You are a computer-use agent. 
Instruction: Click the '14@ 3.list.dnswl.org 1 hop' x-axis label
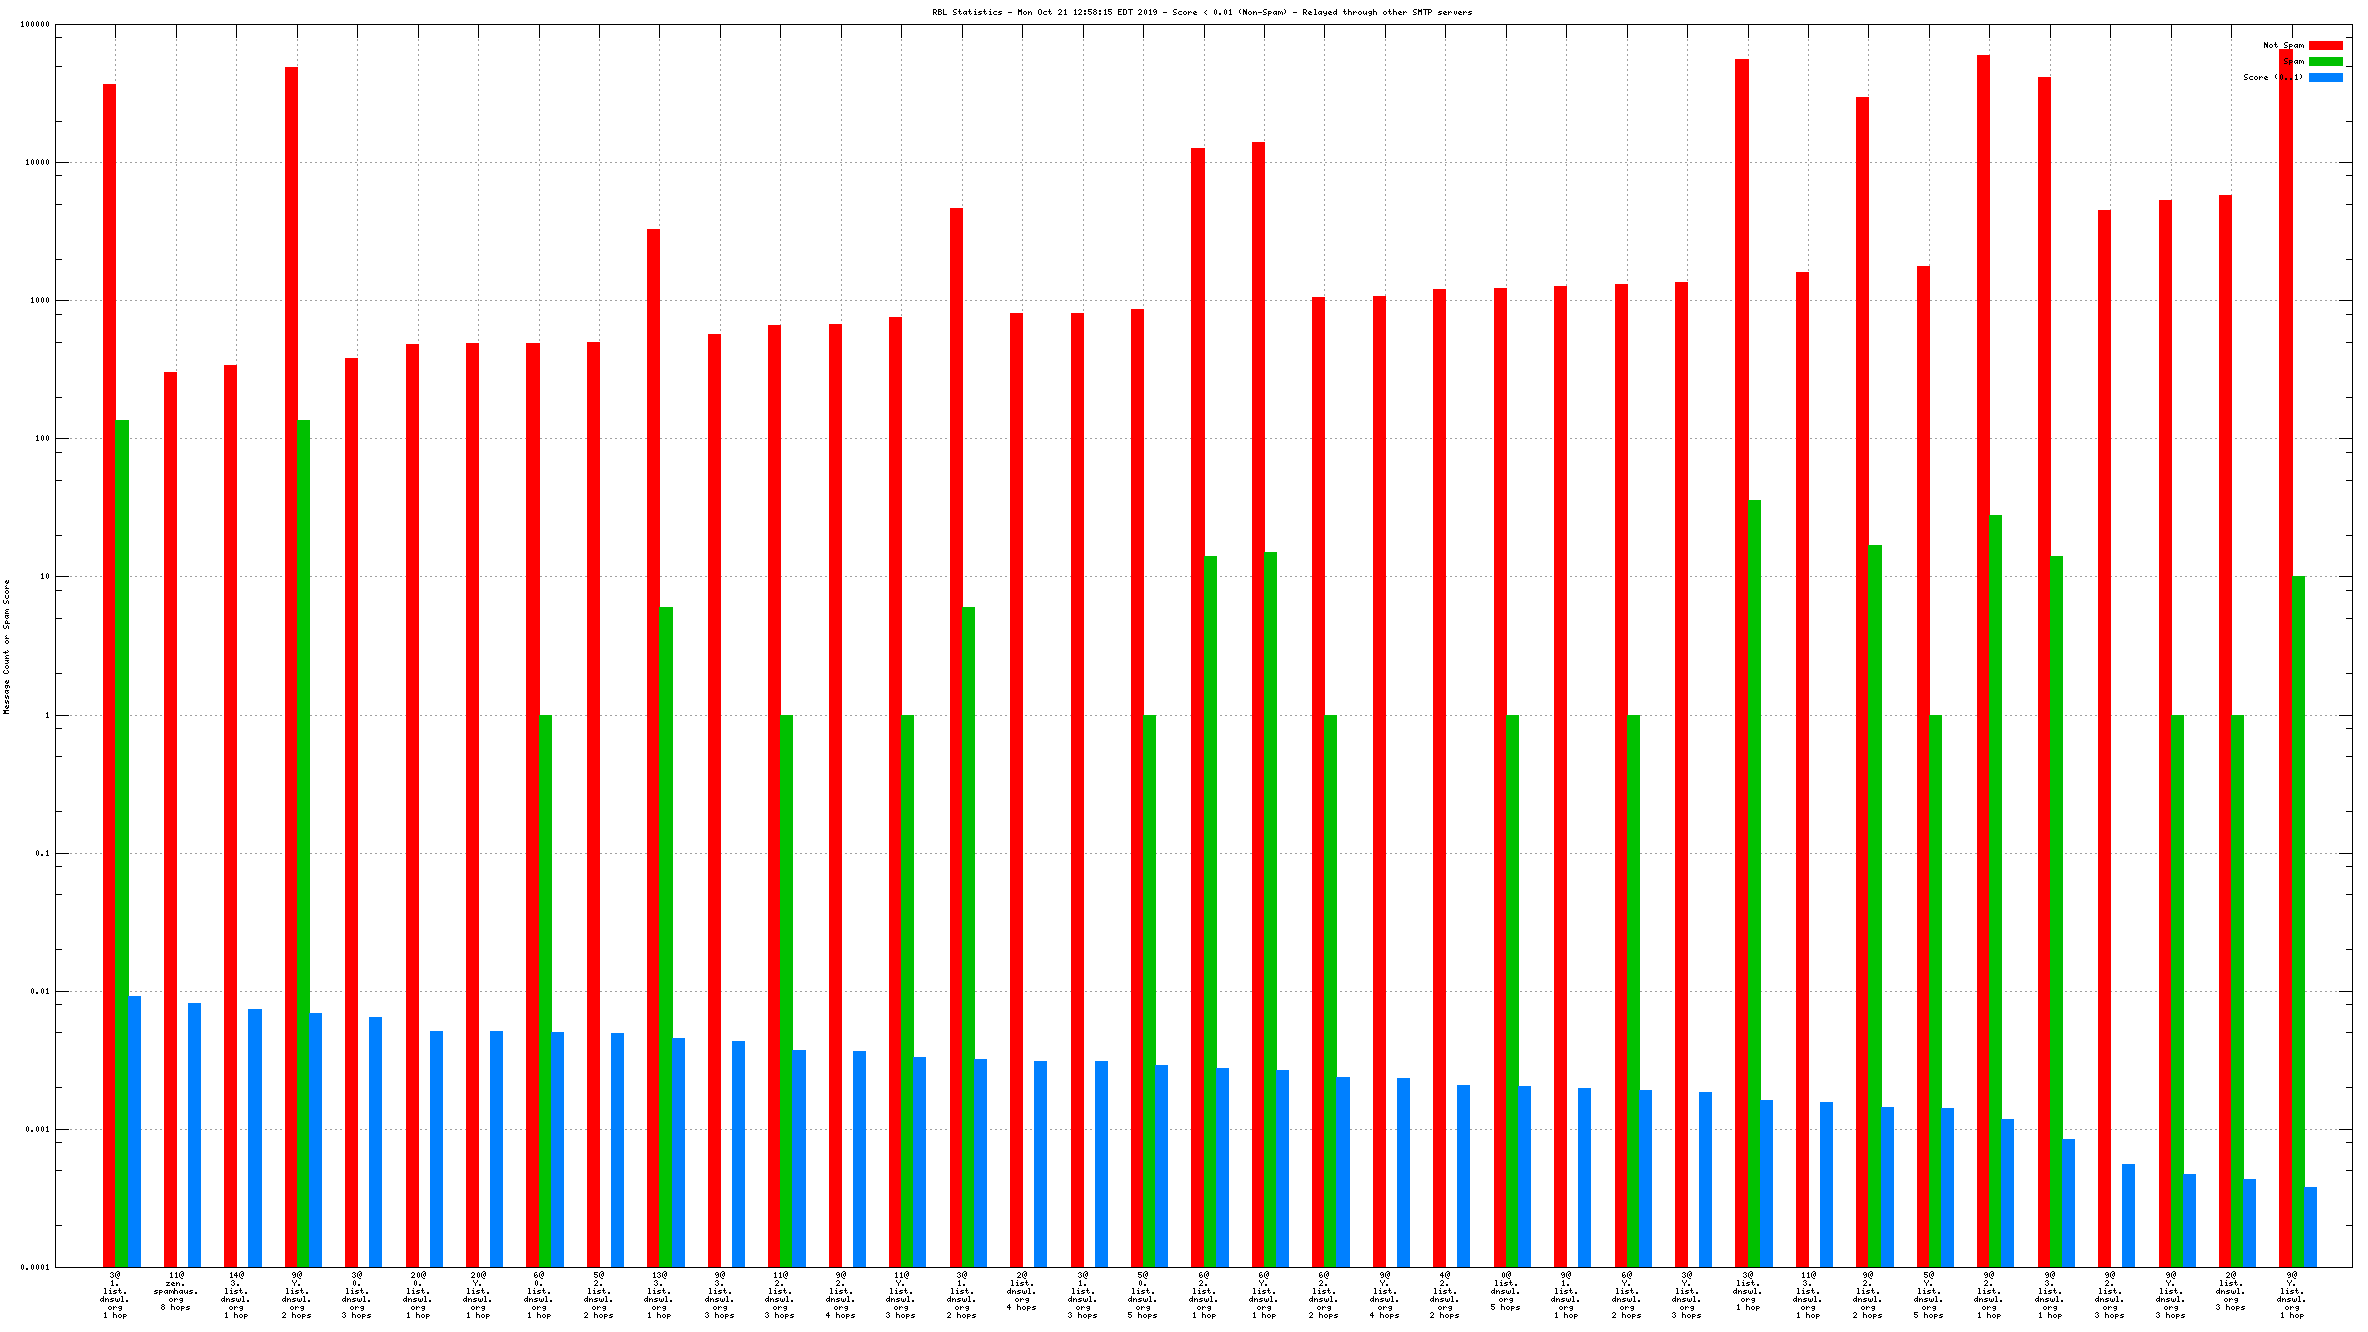tap(236, 1295)
